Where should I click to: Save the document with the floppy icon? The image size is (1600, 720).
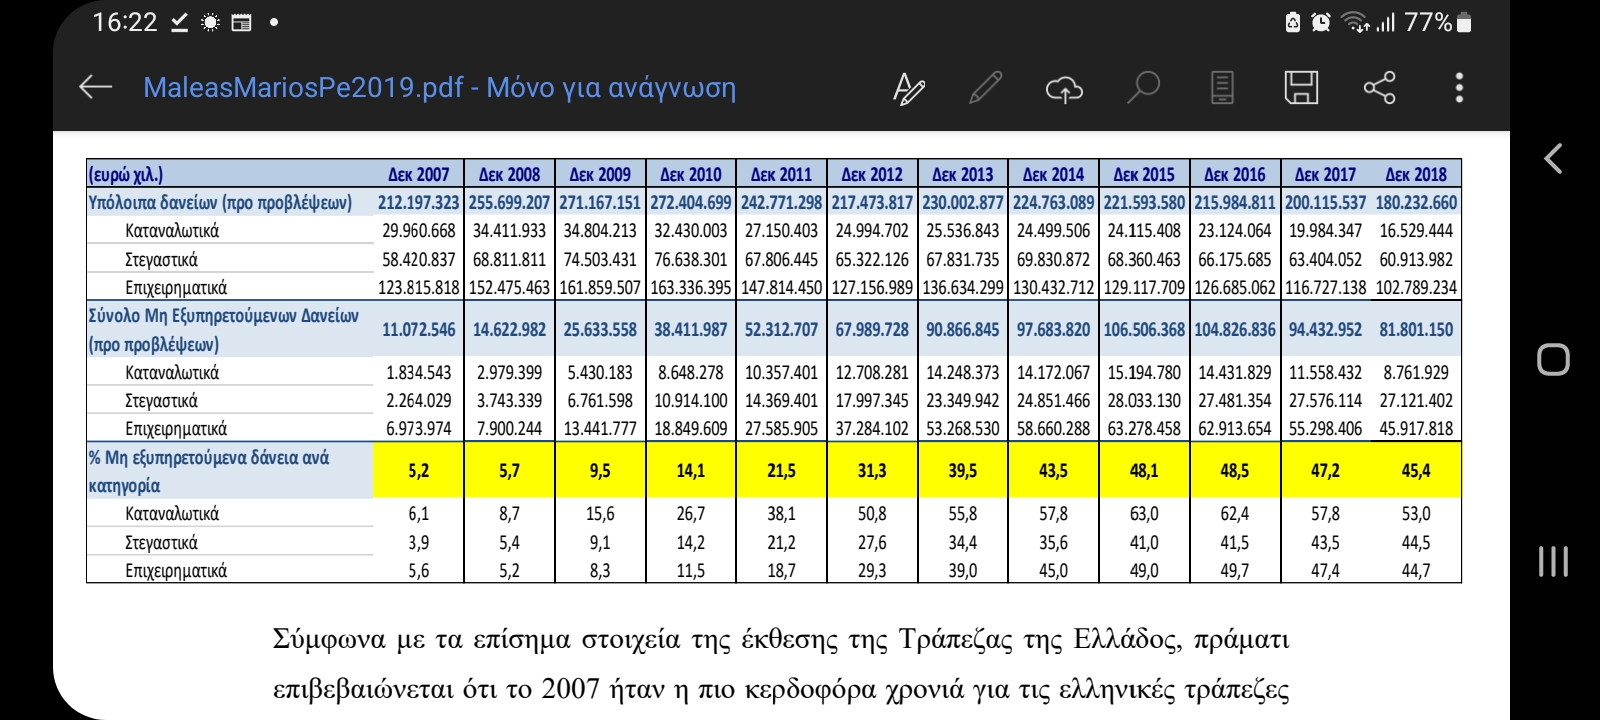(1301, 88)
